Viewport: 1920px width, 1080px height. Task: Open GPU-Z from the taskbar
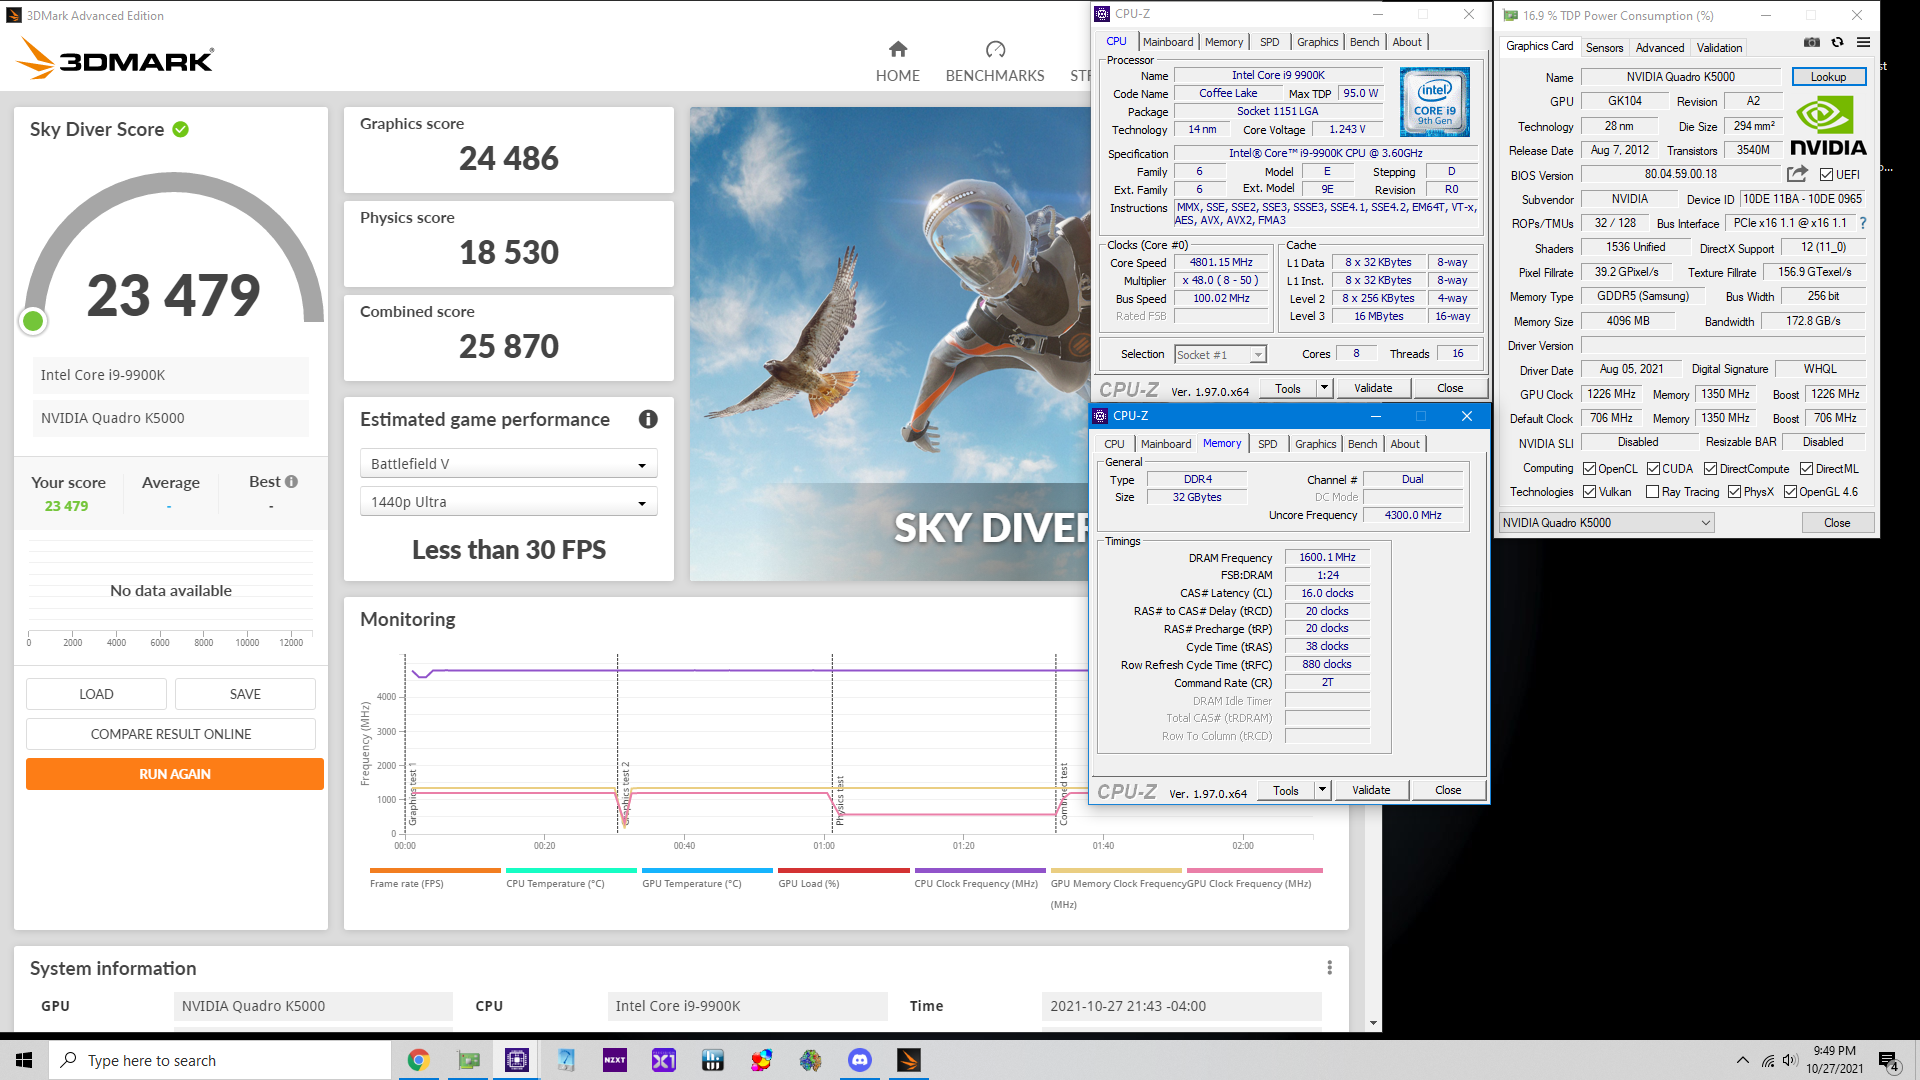tap(468, 1060)
